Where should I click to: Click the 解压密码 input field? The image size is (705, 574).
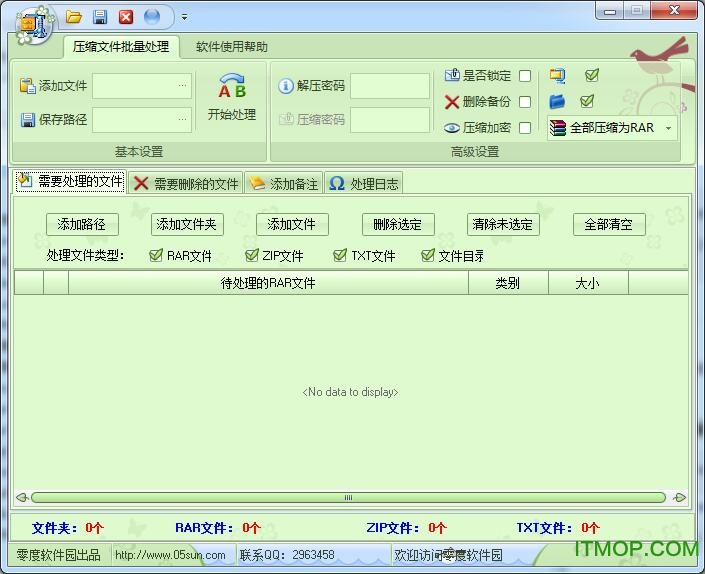coord(389,86)
